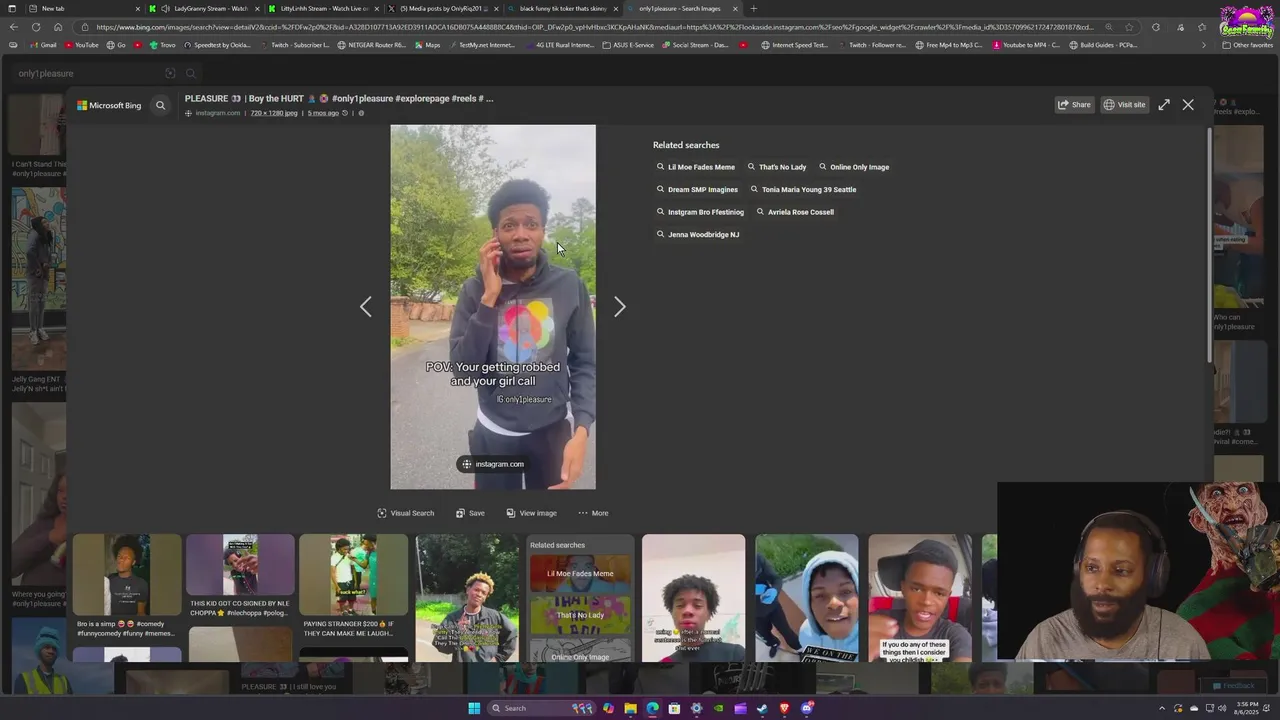Open Microsoft Store from the taskbar

tap(674, 708)
